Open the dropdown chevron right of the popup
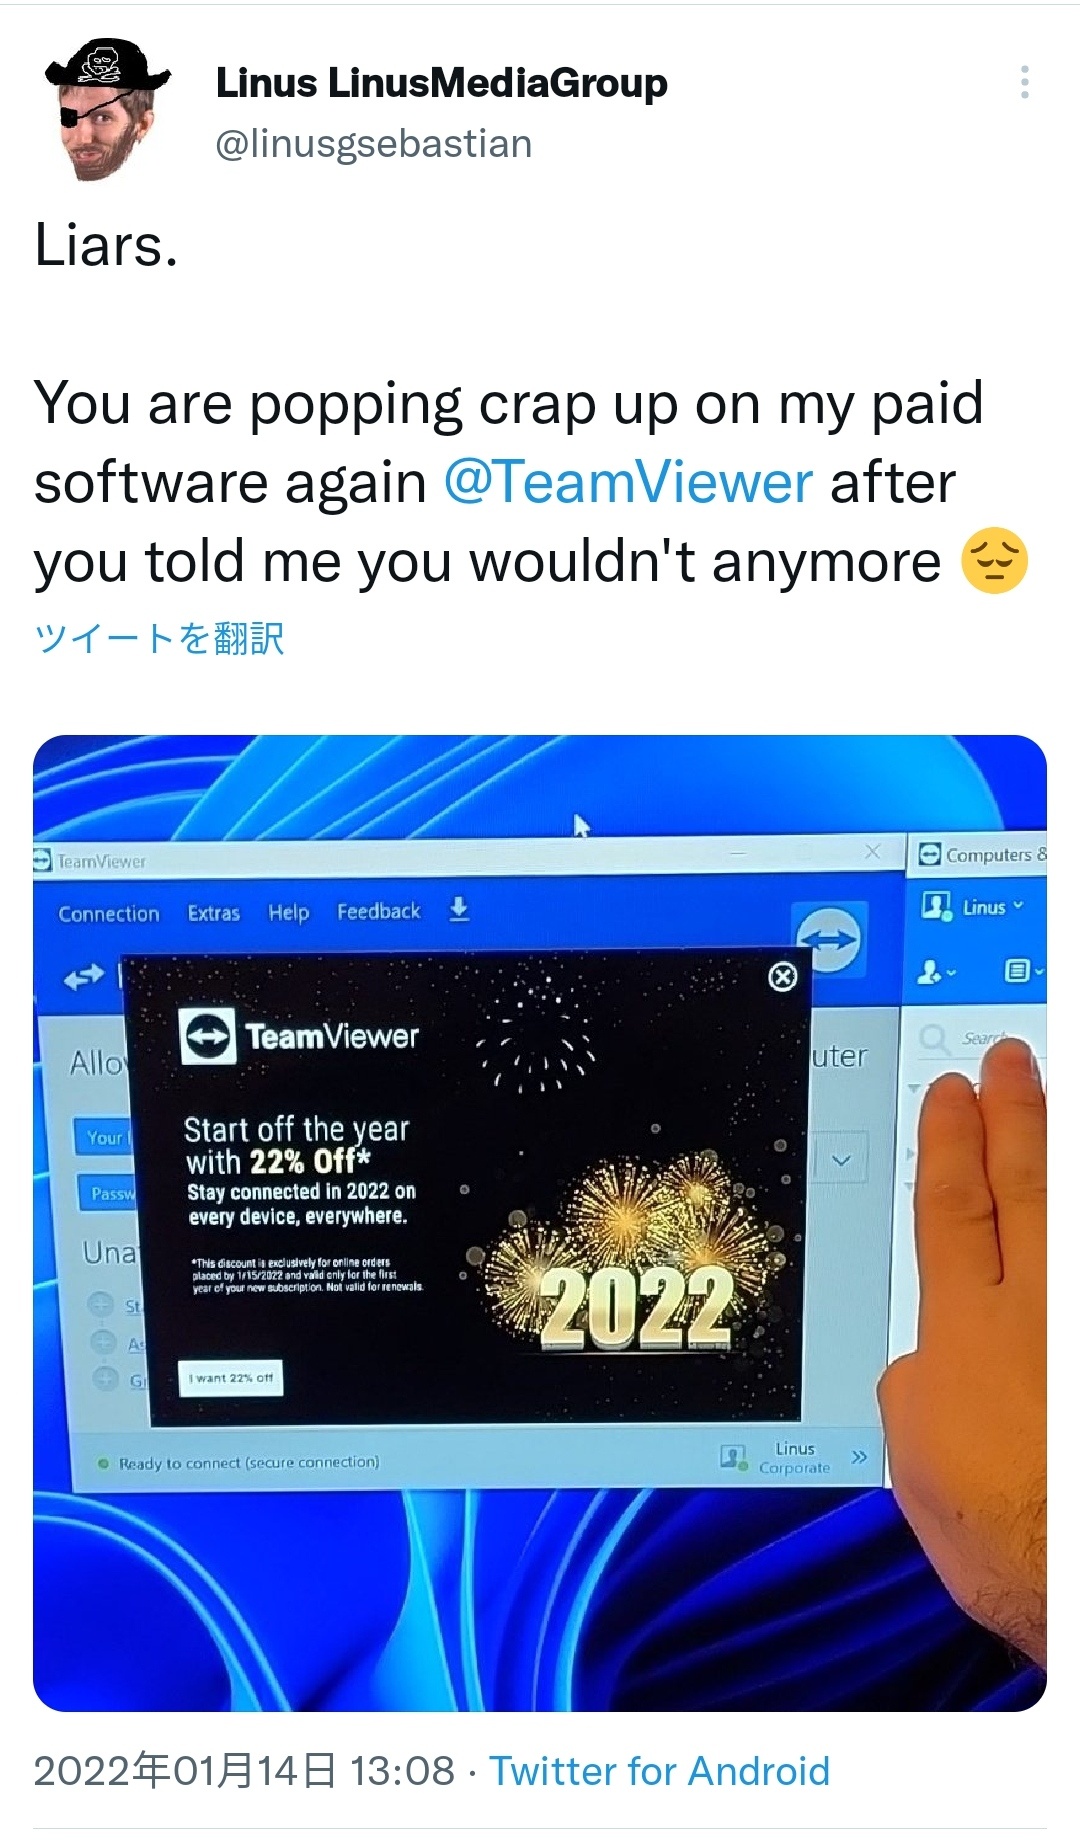Image resolution: width=1080 pixels, height=1843 pixels. click(841, 1161)
